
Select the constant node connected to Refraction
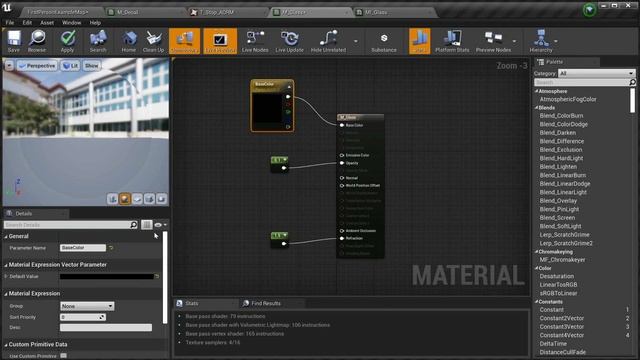click(280, 240)
